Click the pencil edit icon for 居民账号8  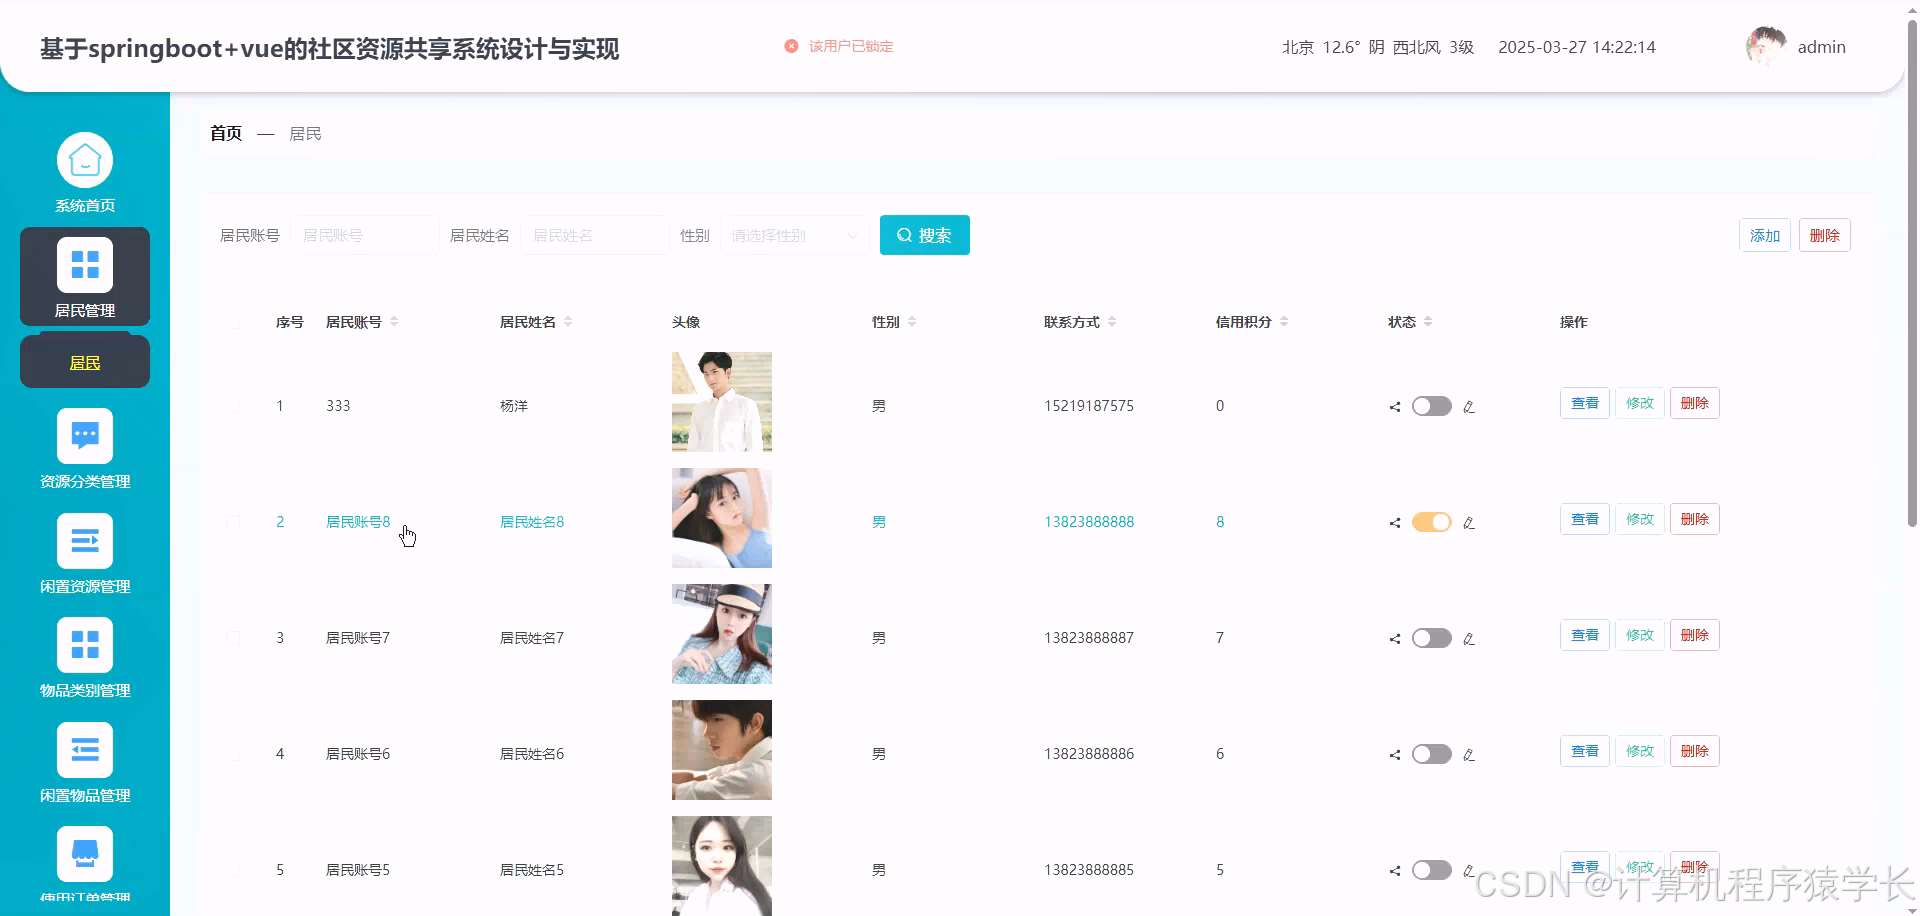click(x=1468, y=522)
